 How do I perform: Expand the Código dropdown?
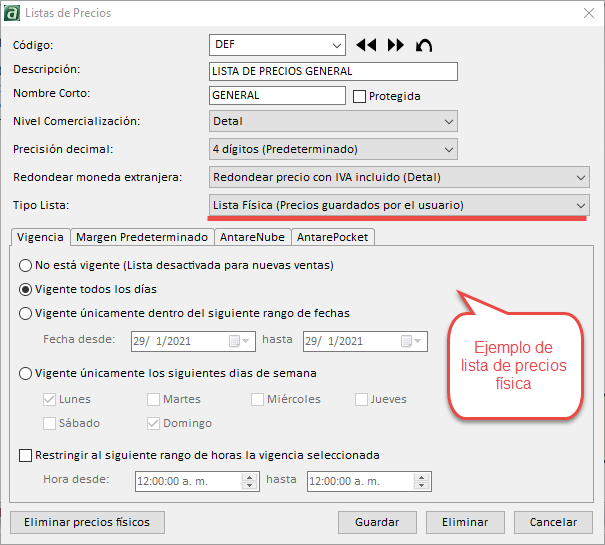coord(336,45)
